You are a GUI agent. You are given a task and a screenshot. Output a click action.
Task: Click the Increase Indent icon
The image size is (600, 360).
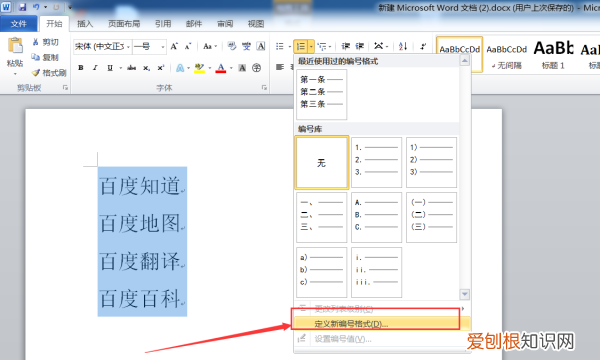click(x=360, y=46)
